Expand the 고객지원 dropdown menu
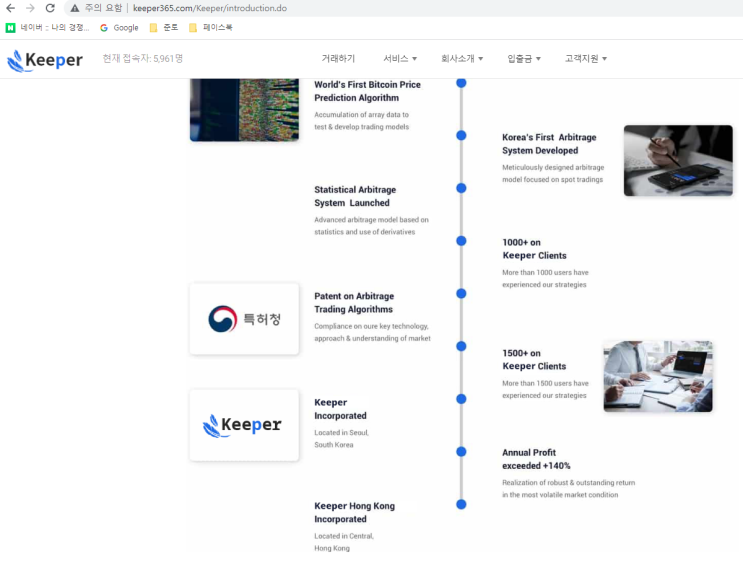Image resolution: width=743 pixels, height=570 pixels. pos(586,58)
